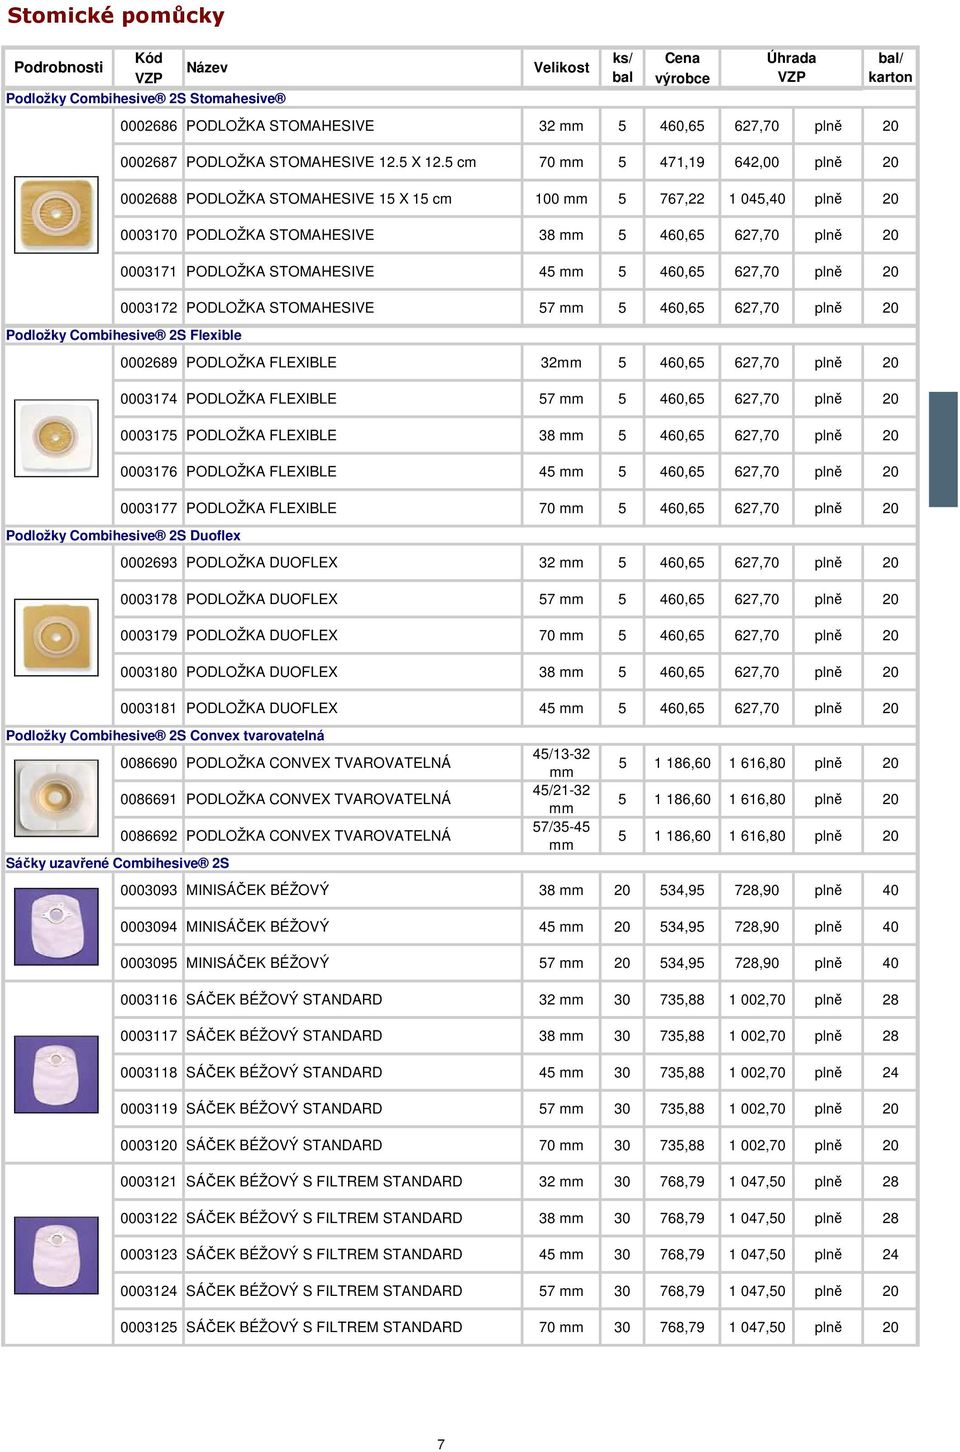Click code 0003124 cell
960x1452 pixels.
click(x=149, y=1292)
